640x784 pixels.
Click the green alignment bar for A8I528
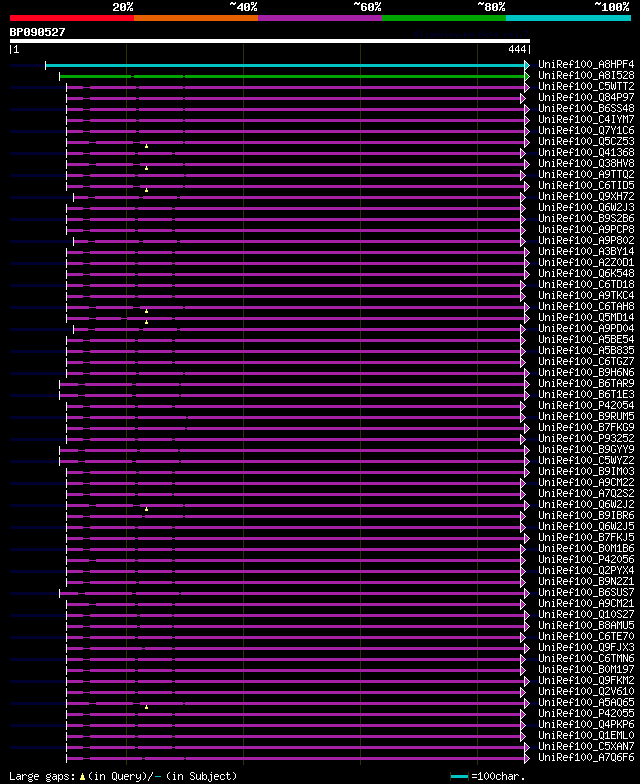pos(292,76)
